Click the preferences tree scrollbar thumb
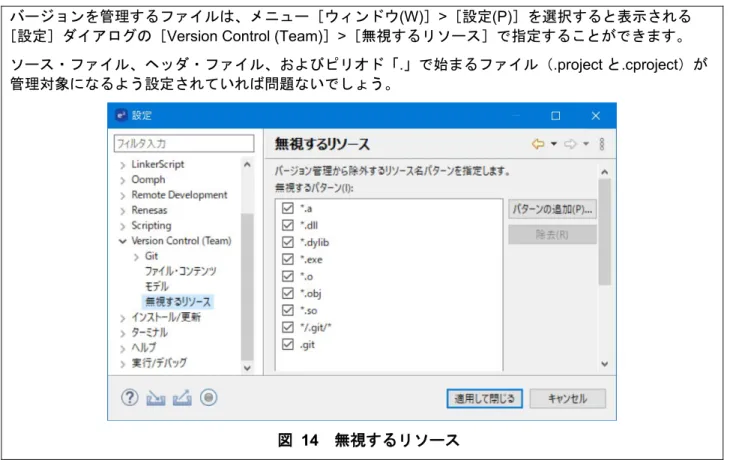The height and width of the screenshot is (460, 730). (247, 286)
